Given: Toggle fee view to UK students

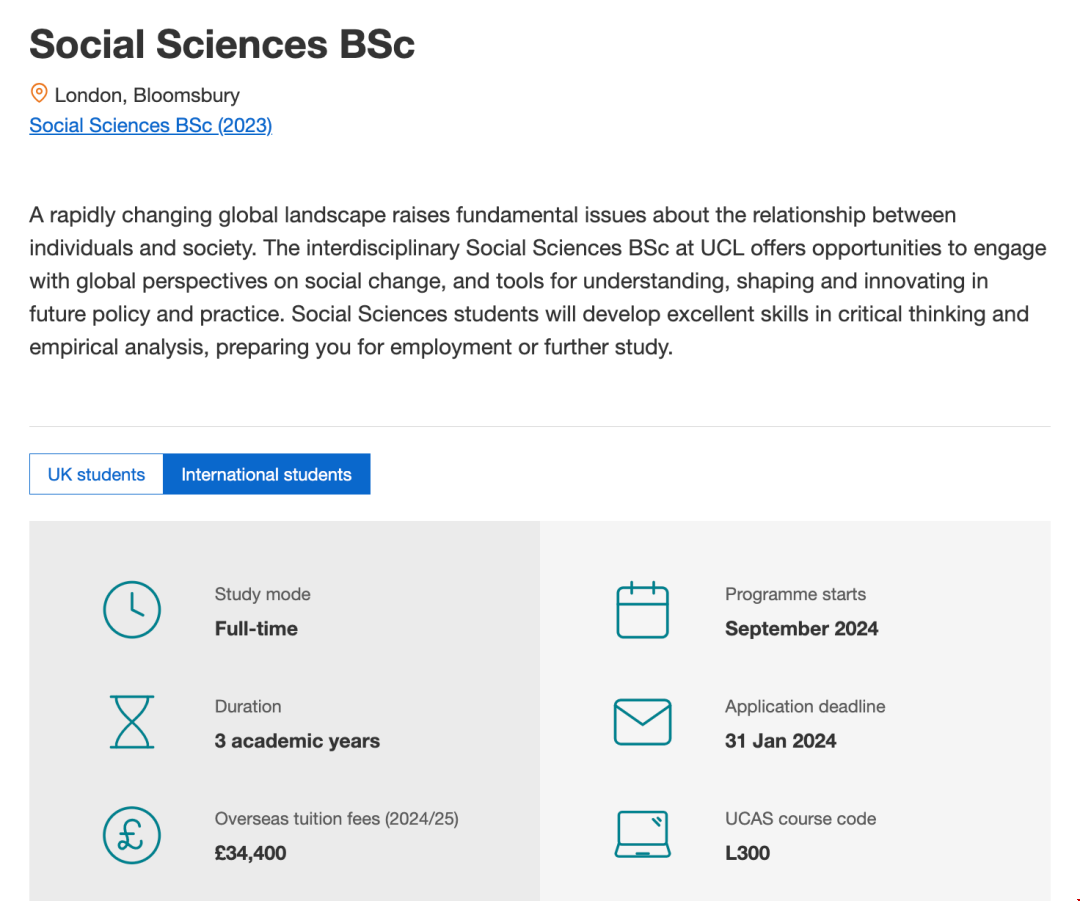Looking at the screenshot, I should pos(95,473).
